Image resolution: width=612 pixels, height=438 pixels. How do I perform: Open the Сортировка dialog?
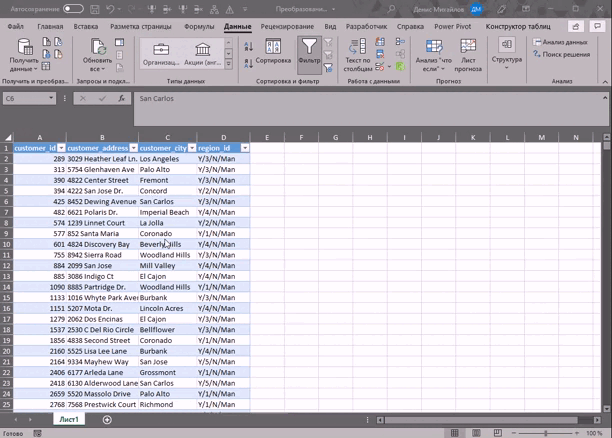273,51
